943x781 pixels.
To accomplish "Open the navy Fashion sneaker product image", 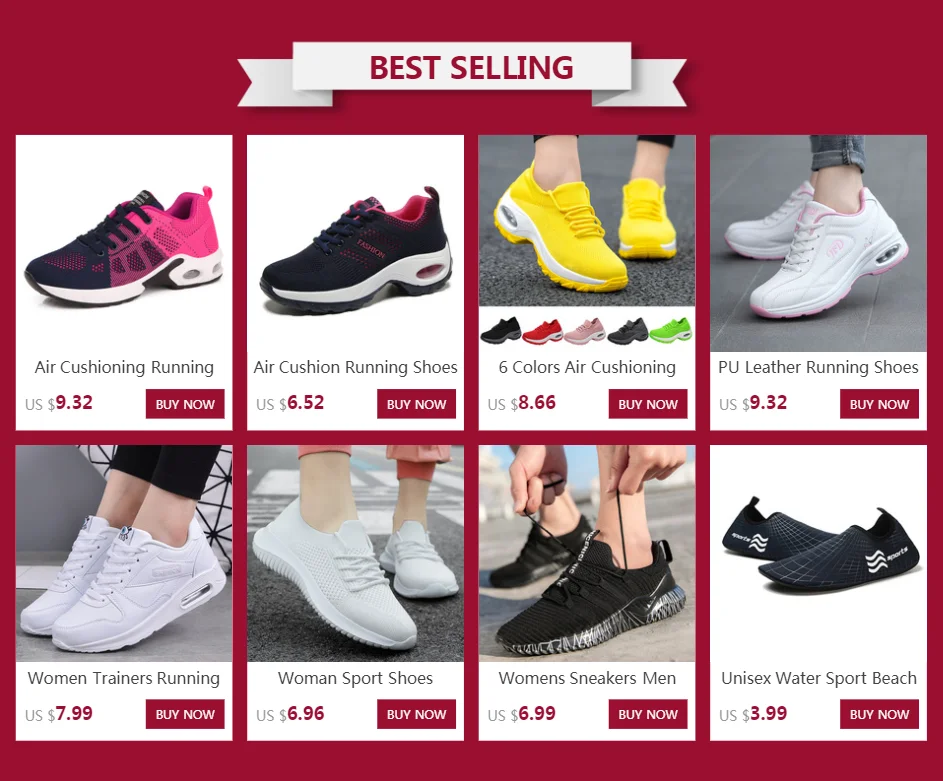I will [355, 243].
